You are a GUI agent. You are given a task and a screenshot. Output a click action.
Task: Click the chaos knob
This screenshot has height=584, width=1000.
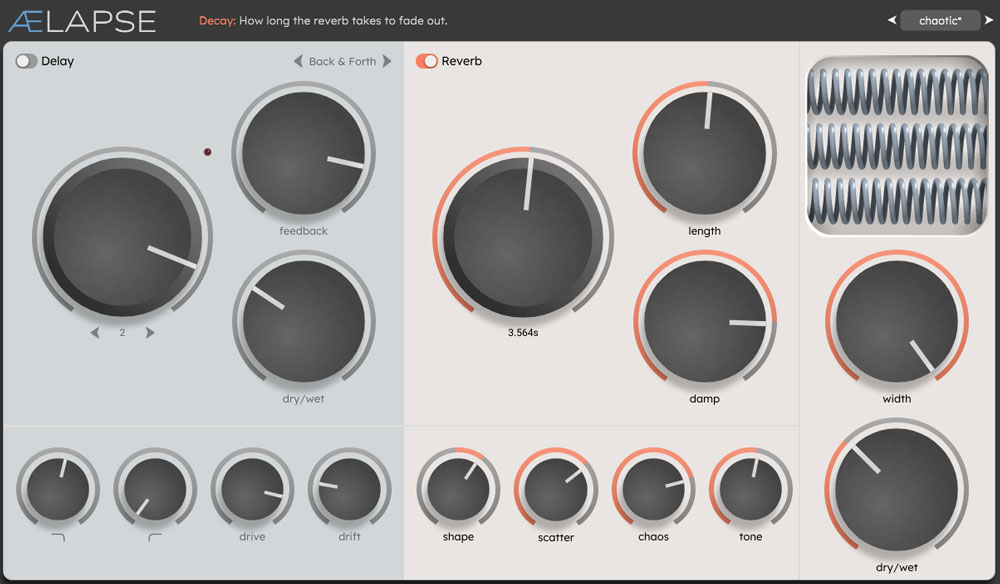click(653, 489)
